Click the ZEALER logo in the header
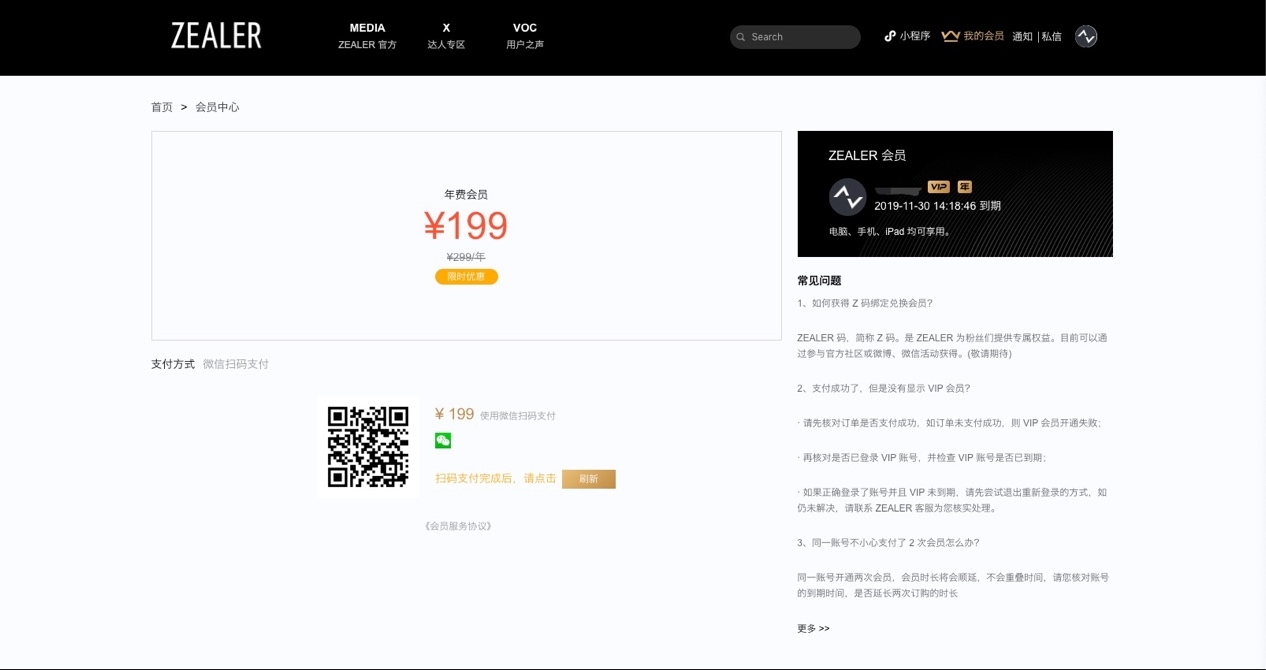 [214, 35]
